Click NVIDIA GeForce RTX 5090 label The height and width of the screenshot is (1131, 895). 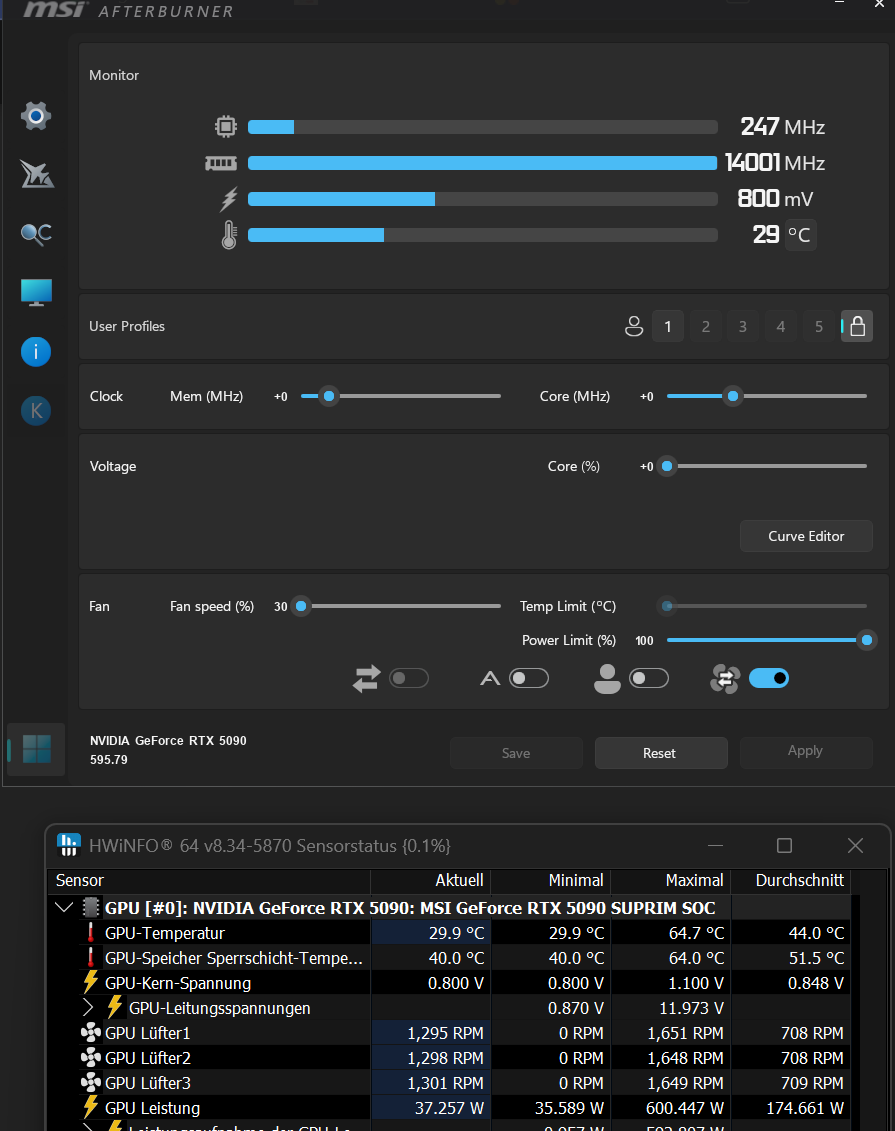pos(168,741)
